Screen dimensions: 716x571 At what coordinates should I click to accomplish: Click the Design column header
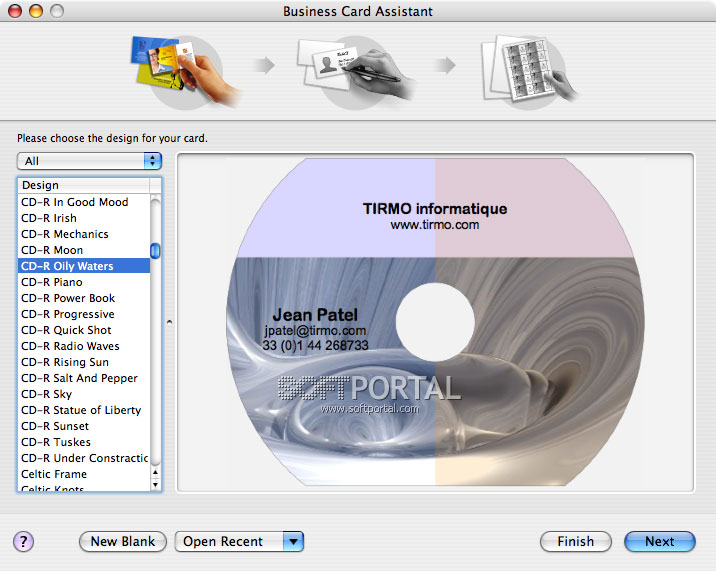click(x=84, y=185)
